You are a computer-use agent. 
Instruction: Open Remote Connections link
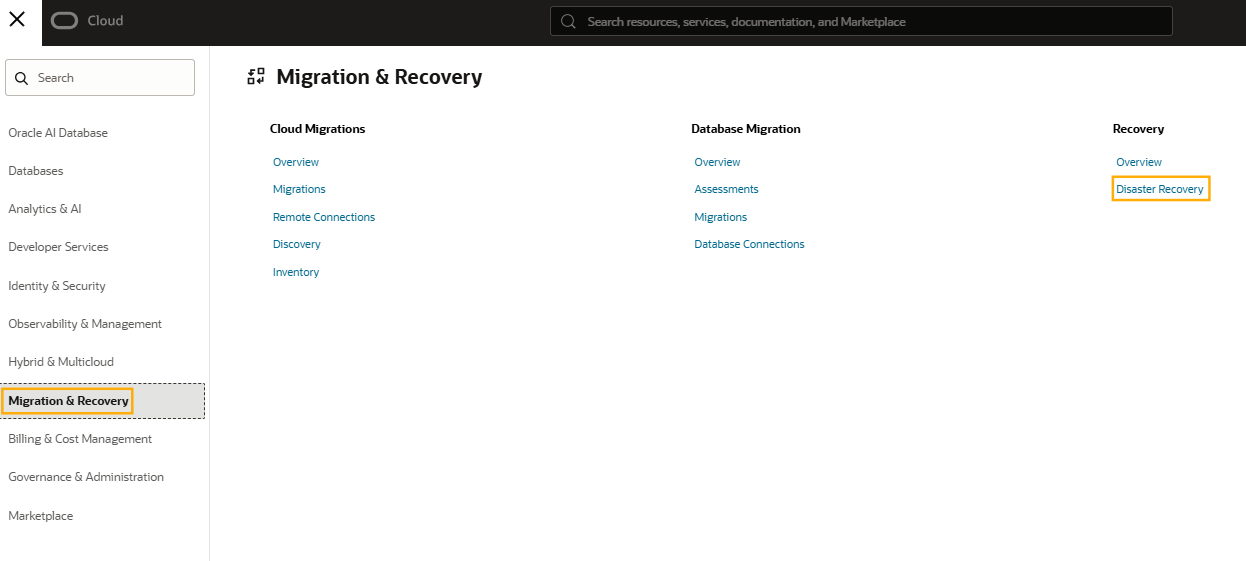click(324, 217)
